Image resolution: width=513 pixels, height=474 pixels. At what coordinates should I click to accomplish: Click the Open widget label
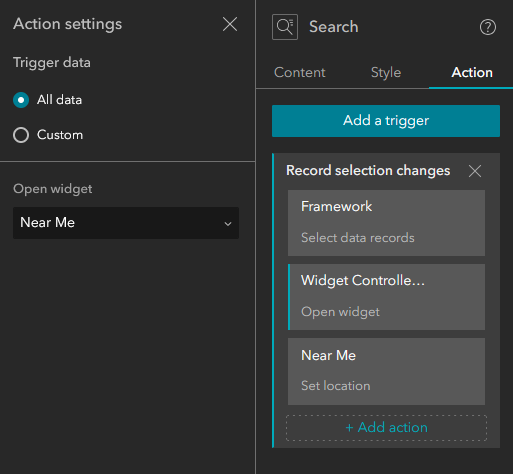(x=53, y=189)
